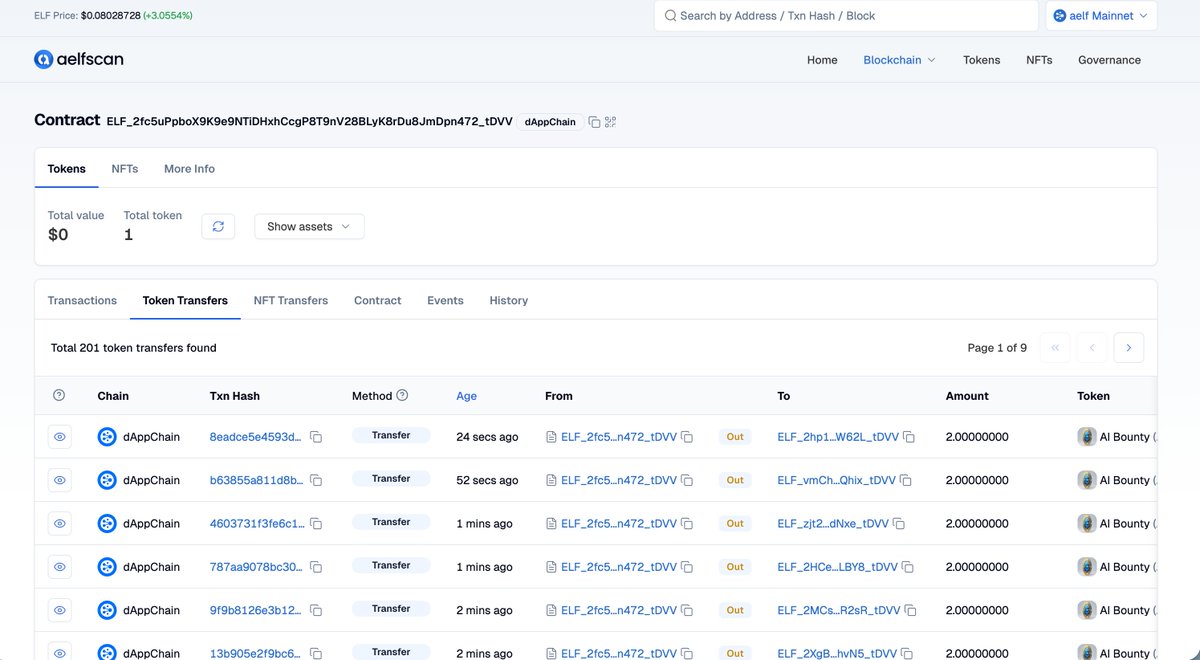Open the NFTs nav item
Screen dimensions: 1200x660
coord(1039,60)
